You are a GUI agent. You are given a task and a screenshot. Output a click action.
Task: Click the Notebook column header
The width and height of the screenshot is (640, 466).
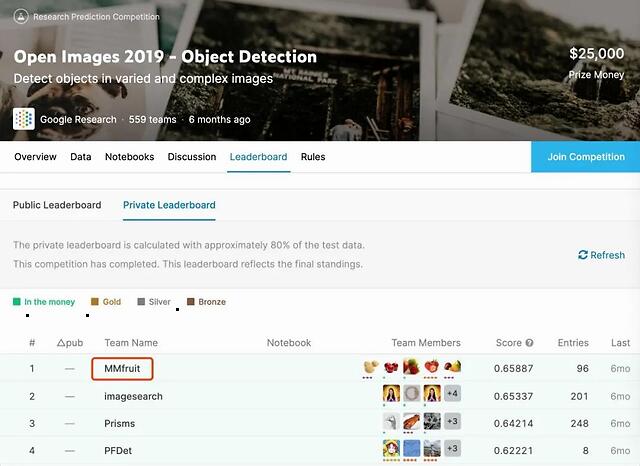289,343
